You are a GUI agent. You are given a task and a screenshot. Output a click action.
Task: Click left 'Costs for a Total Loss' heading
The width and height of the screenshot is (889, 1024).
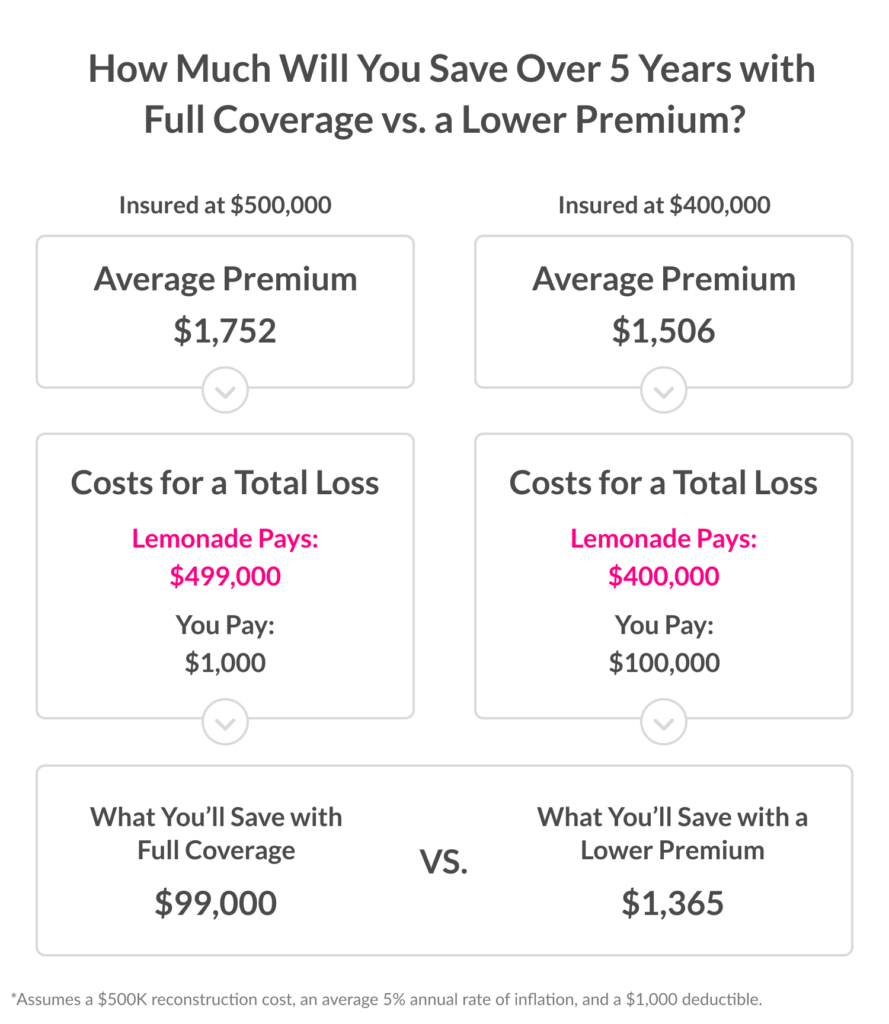pos(225,483)
